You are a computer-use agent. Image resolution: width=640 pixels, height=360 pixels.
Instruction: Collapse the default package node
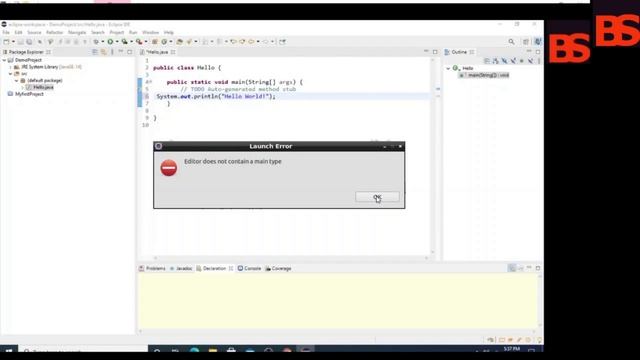tap(17, 81)
